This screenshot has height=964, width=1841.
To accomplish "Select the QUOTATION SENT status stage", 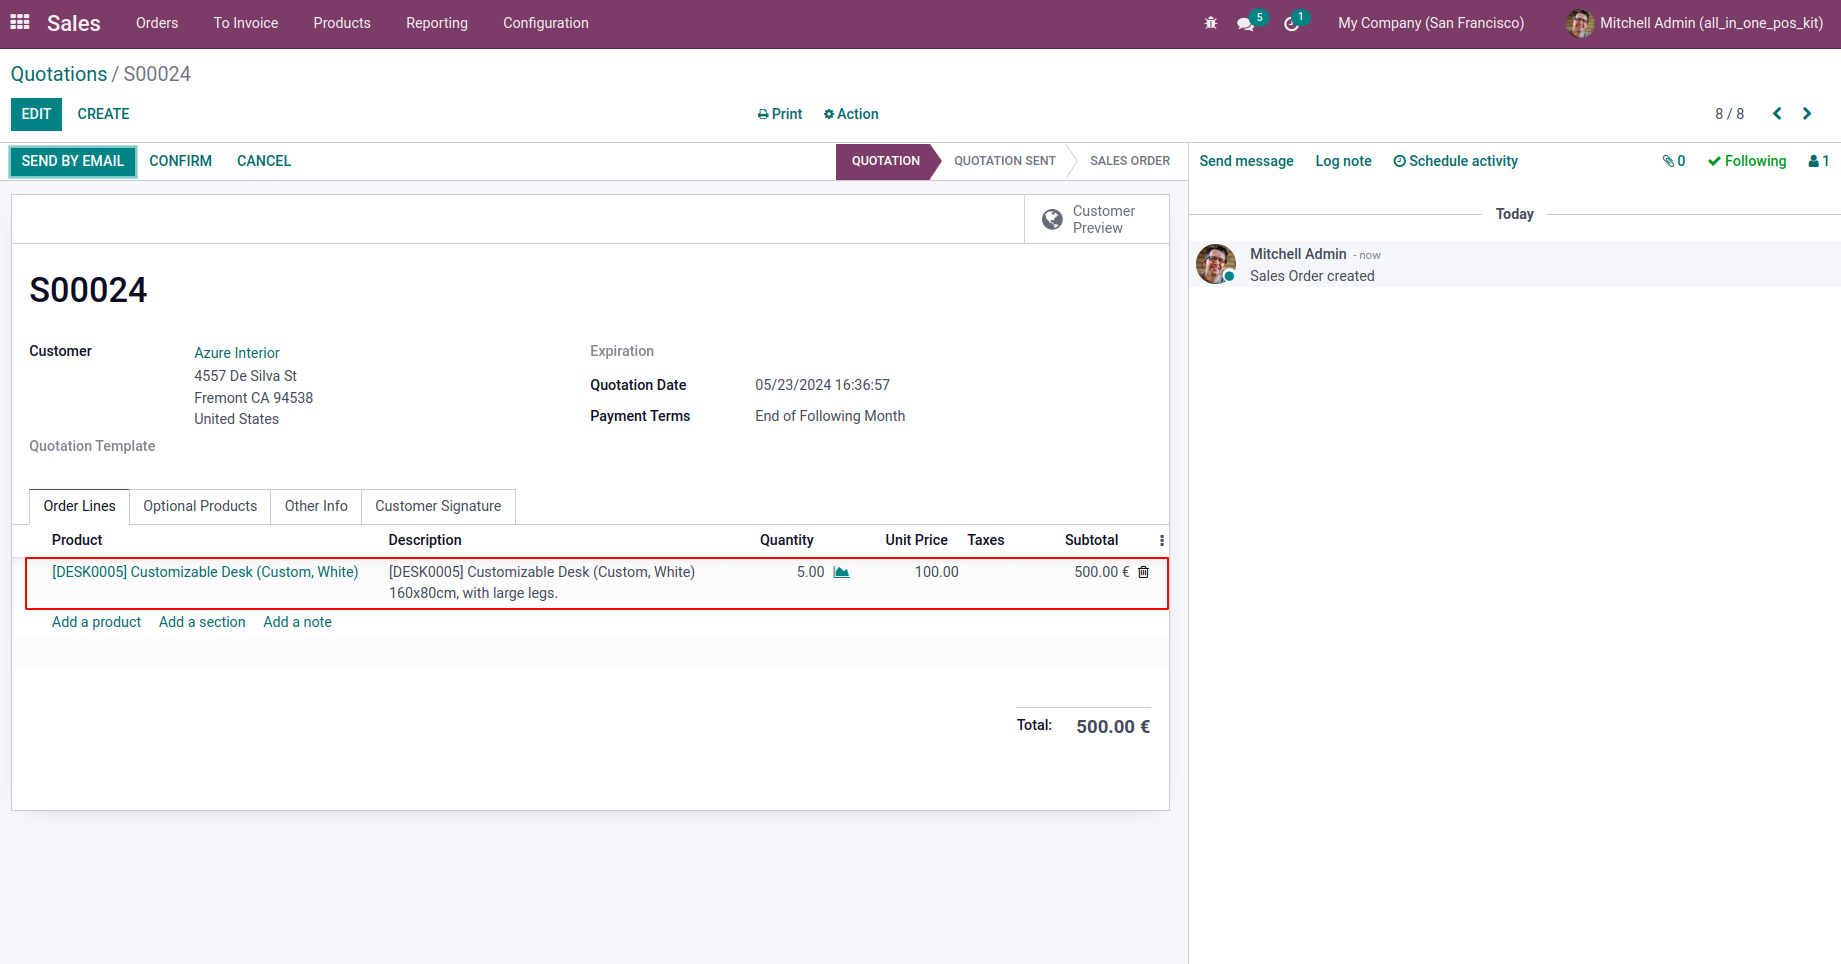I will tap(1005, 161).
